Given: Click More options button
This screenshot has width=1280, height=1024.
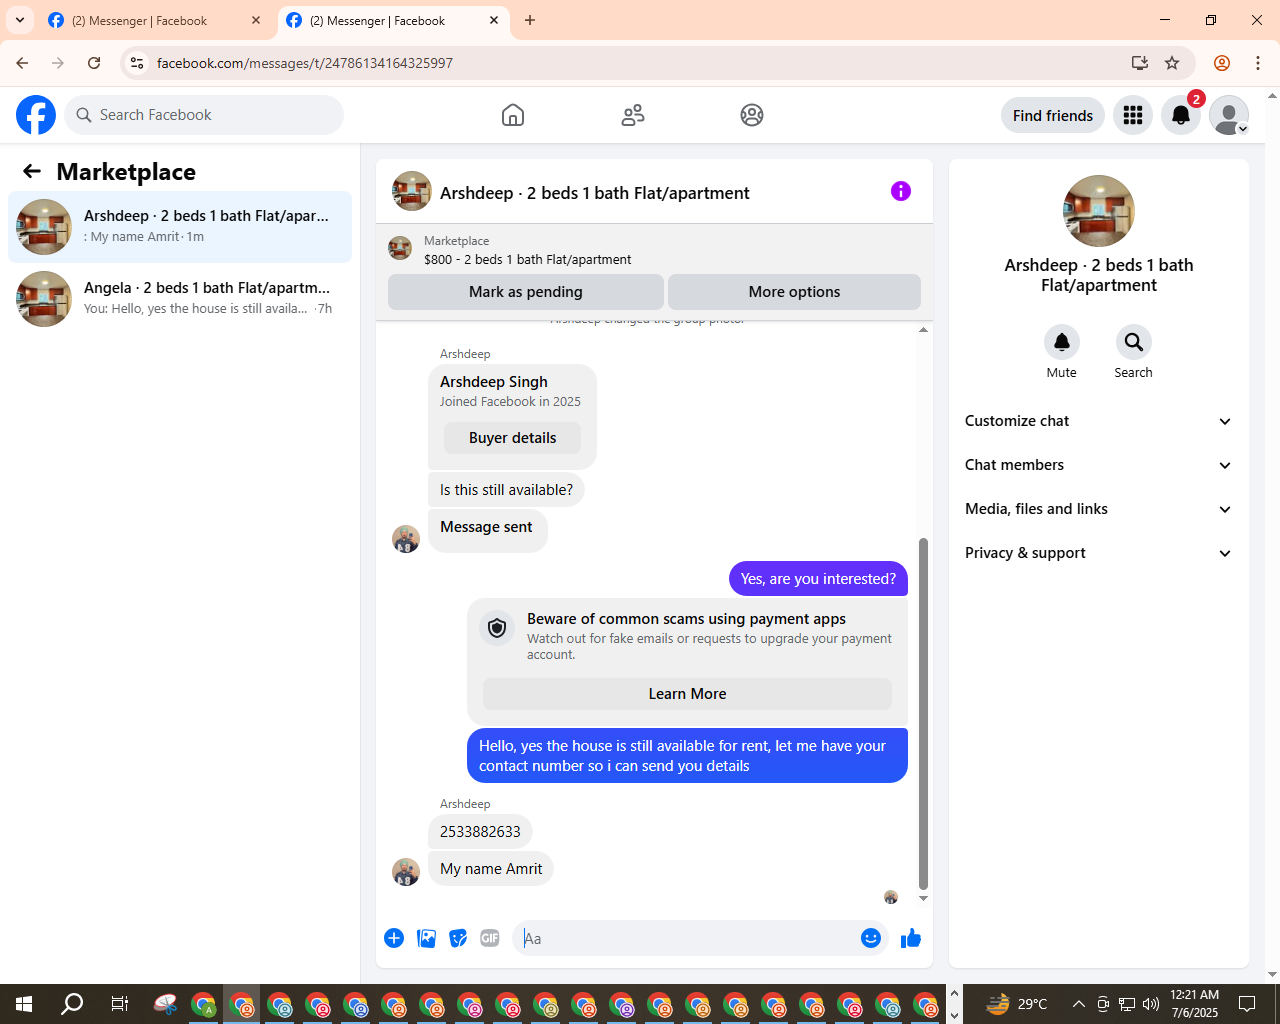Looking at the screenshot, I should pos(794,292).
